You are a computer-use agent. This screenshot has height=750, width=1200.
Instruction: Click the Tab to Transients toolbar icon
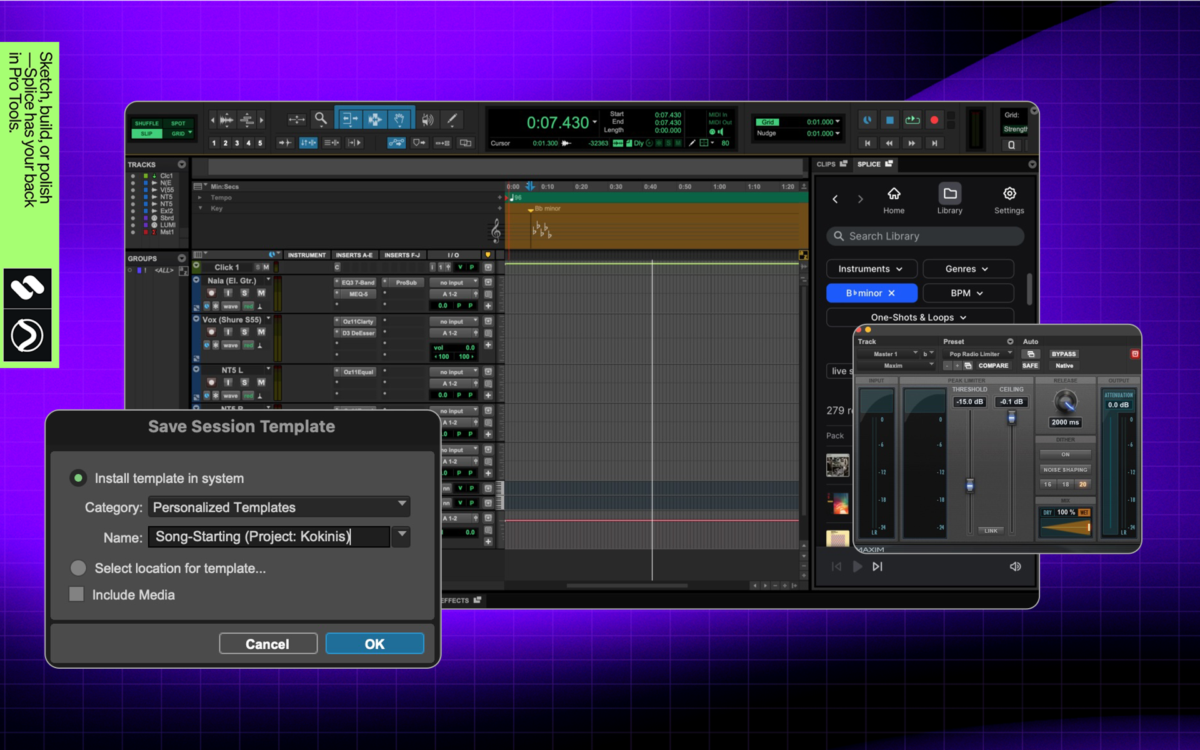285,142
